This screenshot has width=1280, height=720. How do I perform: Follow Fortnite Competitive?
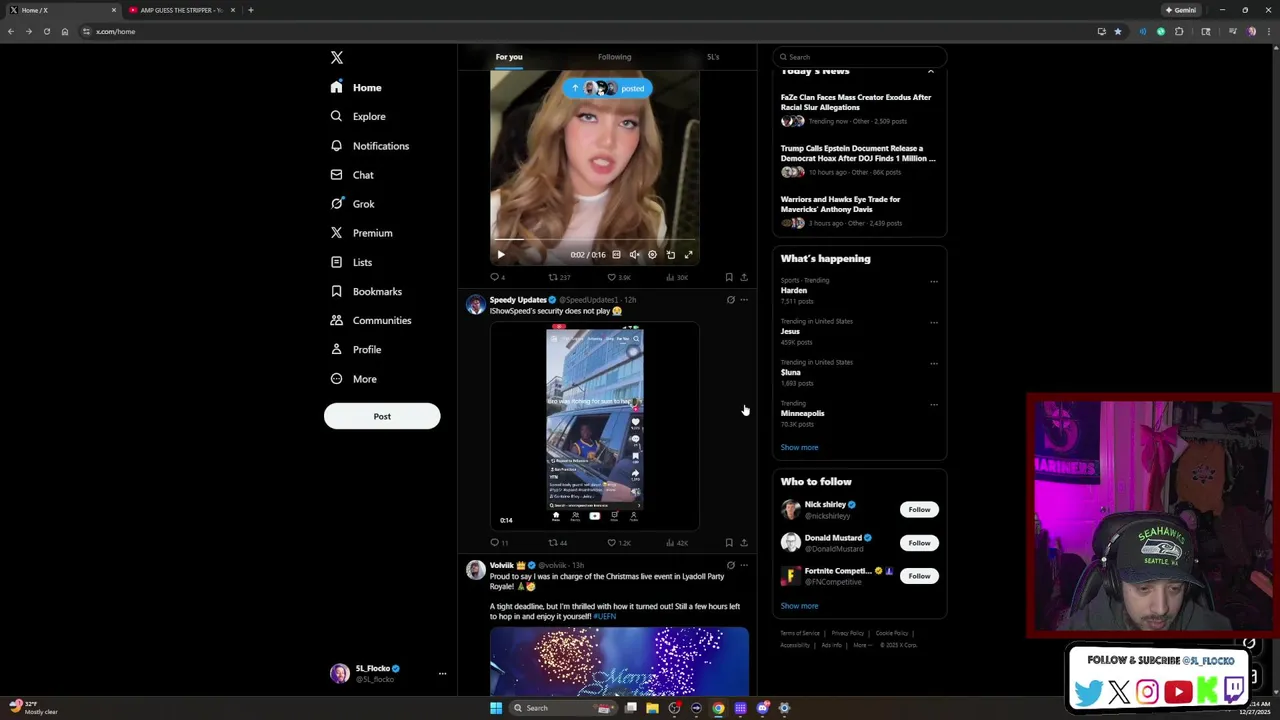point(919,576)
